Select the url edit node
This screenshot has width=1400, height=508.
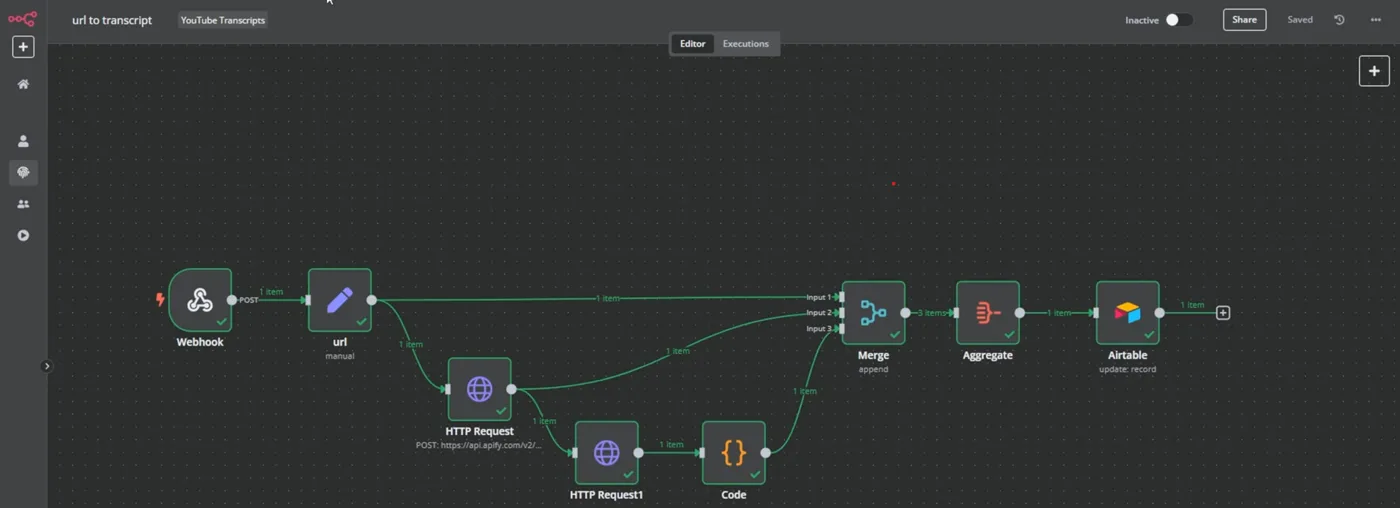pos(340,300)
